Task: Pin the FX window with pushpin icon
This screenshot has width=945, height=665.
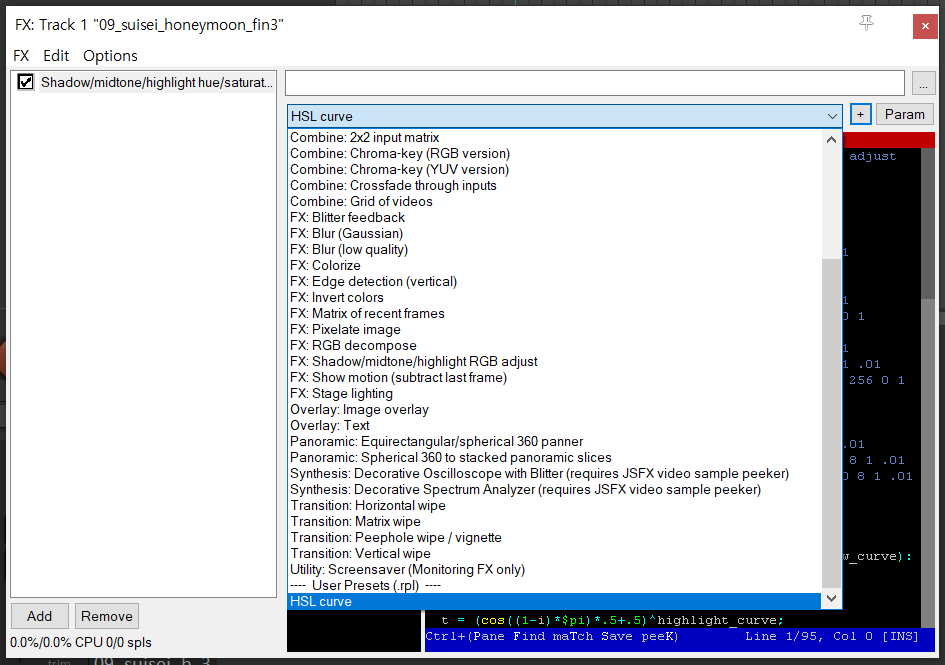Action: click(x=866, y=24)
